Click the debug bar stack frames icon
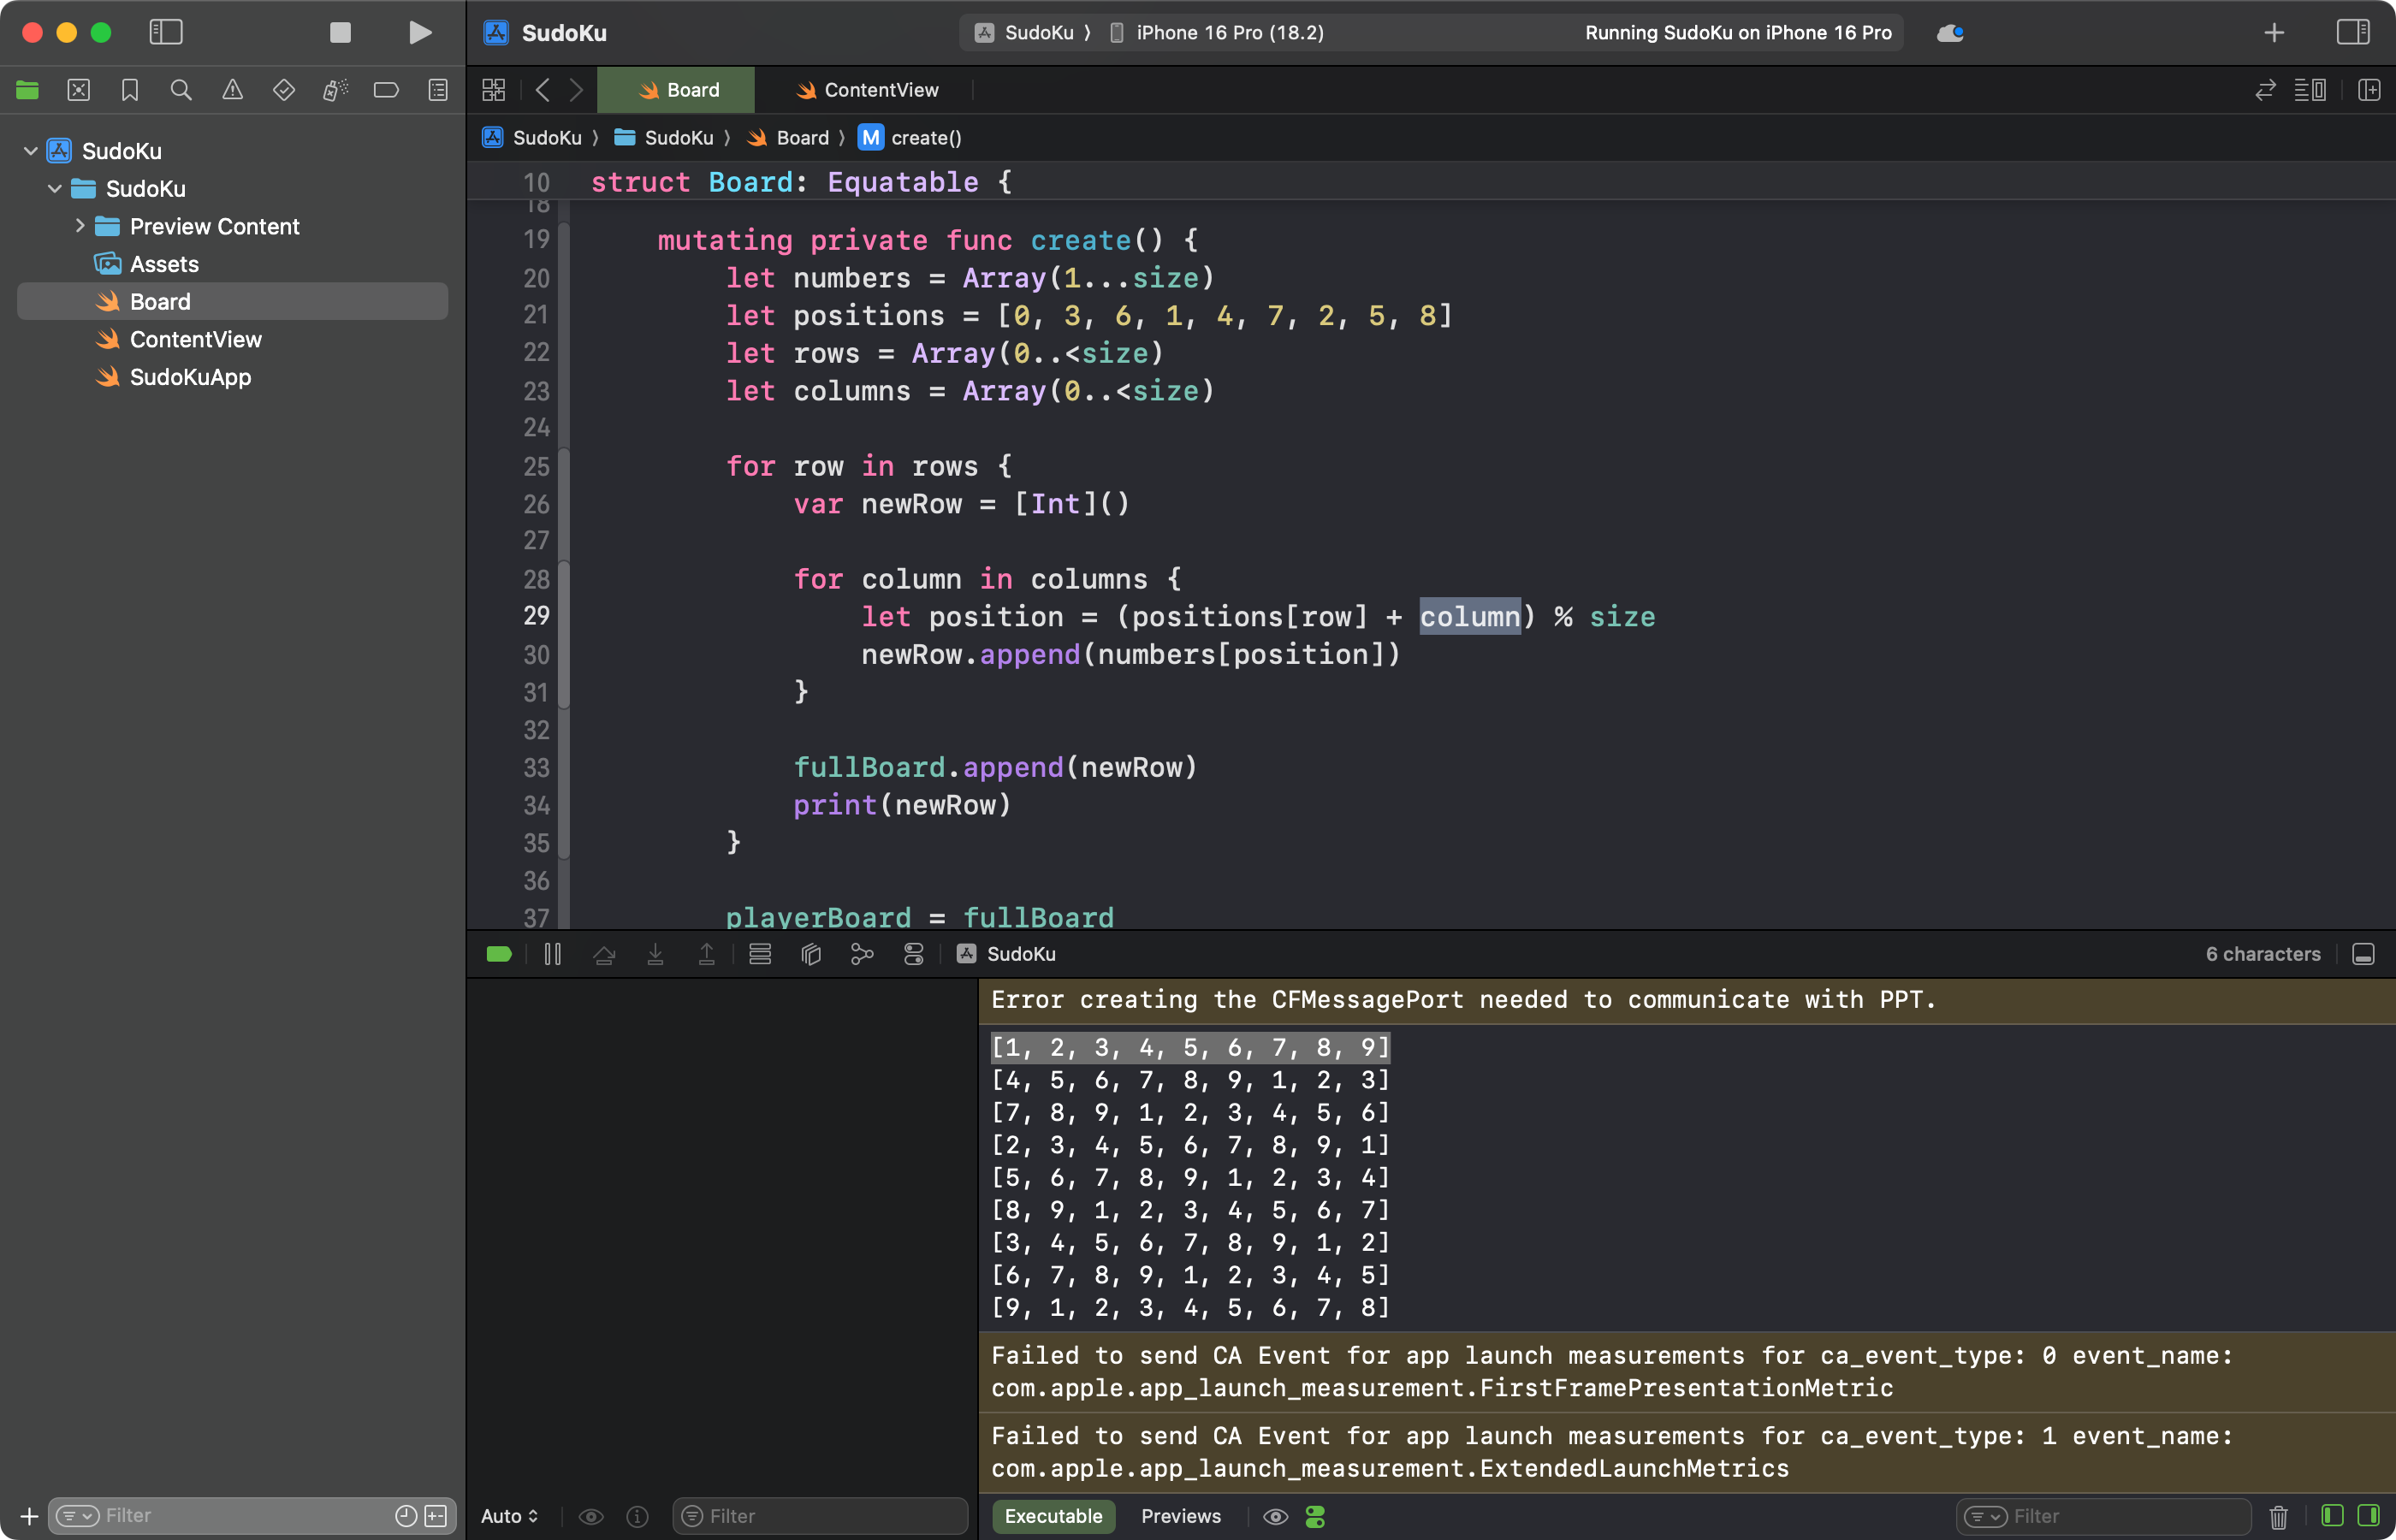The width and height of the screenshot is (2396, 1540). pos(760,954)
